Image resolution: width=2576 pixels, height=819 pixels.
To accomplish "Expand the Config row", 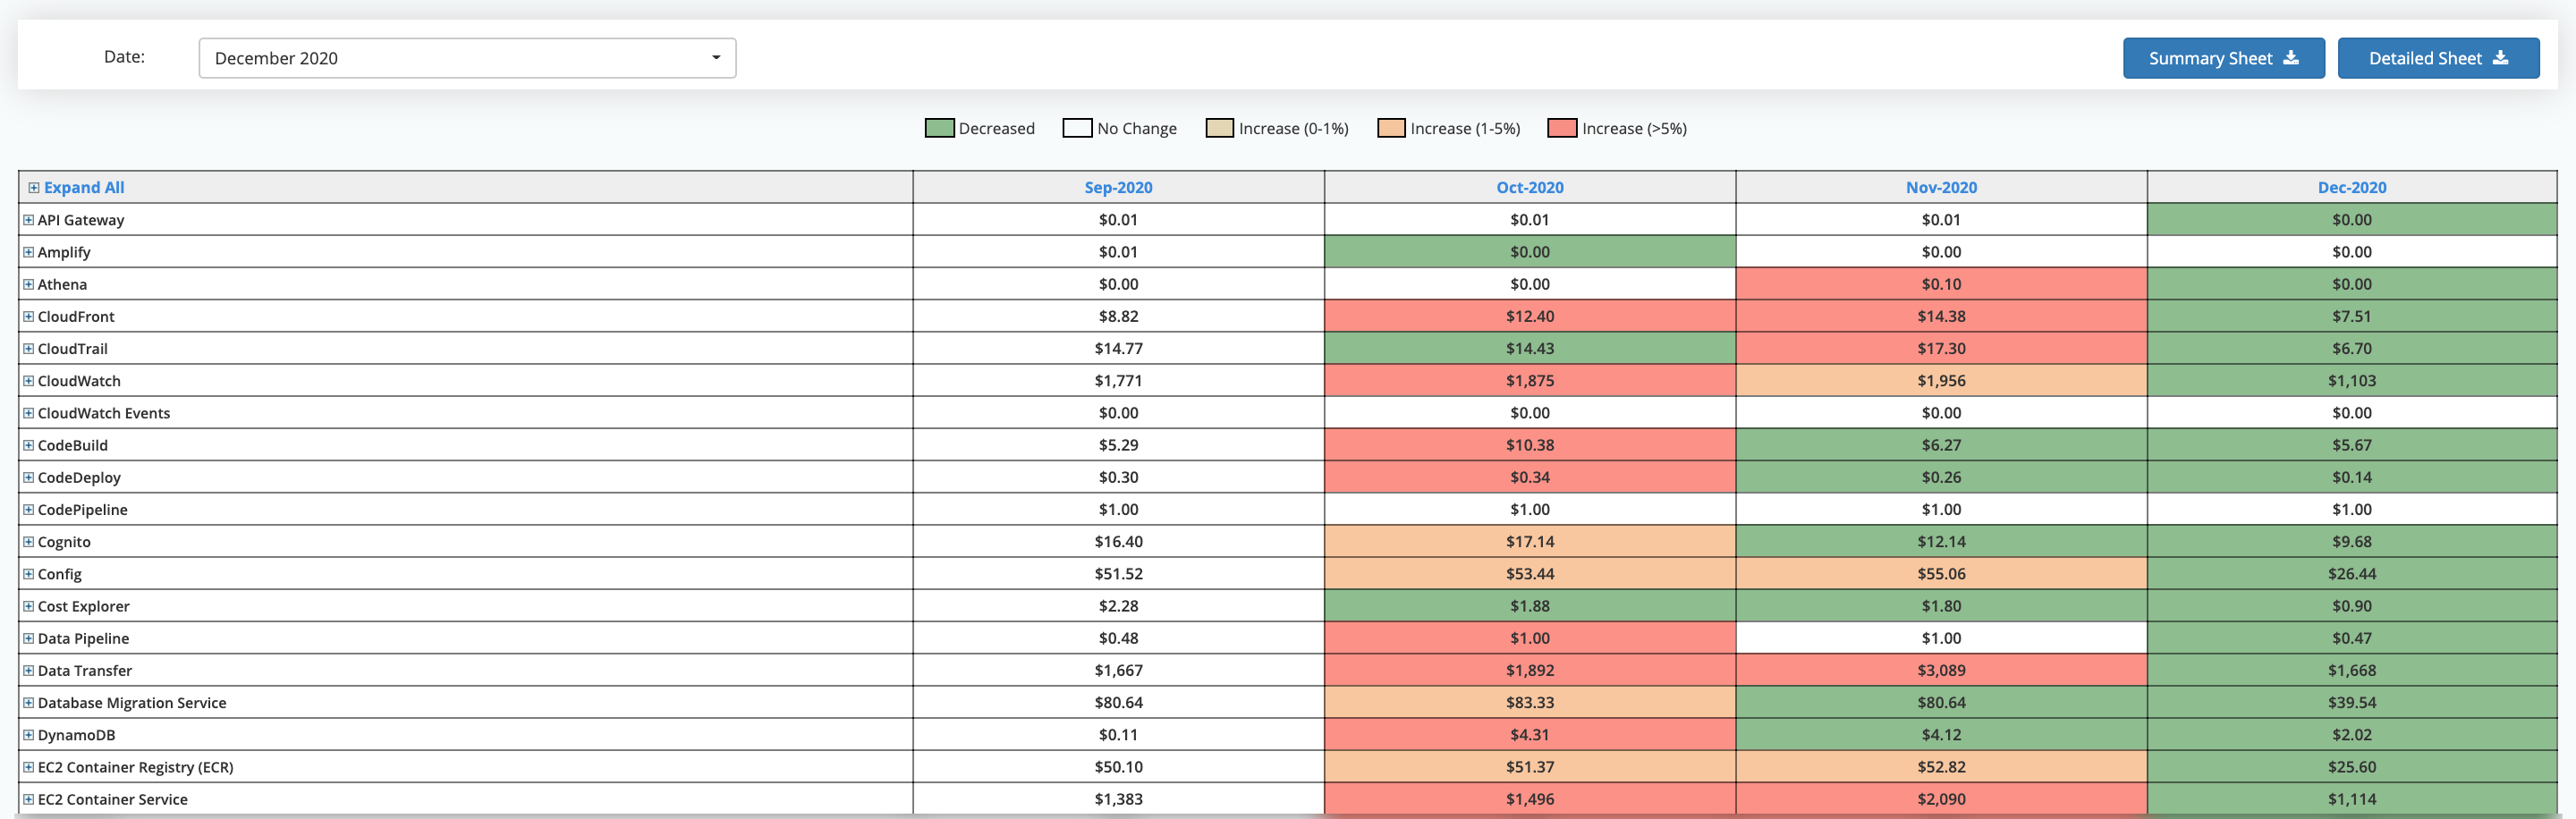I will [29, 573].
